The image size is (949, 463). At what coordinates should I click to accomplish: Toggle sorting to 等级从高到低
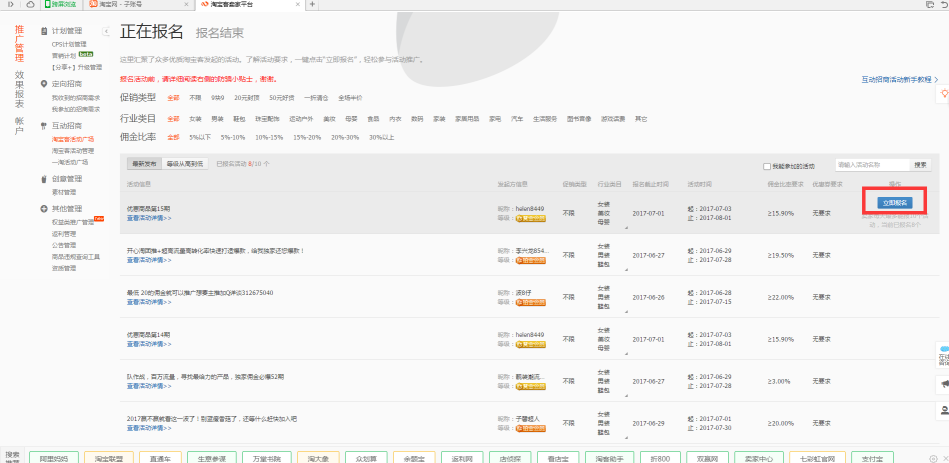pos(185,164)
